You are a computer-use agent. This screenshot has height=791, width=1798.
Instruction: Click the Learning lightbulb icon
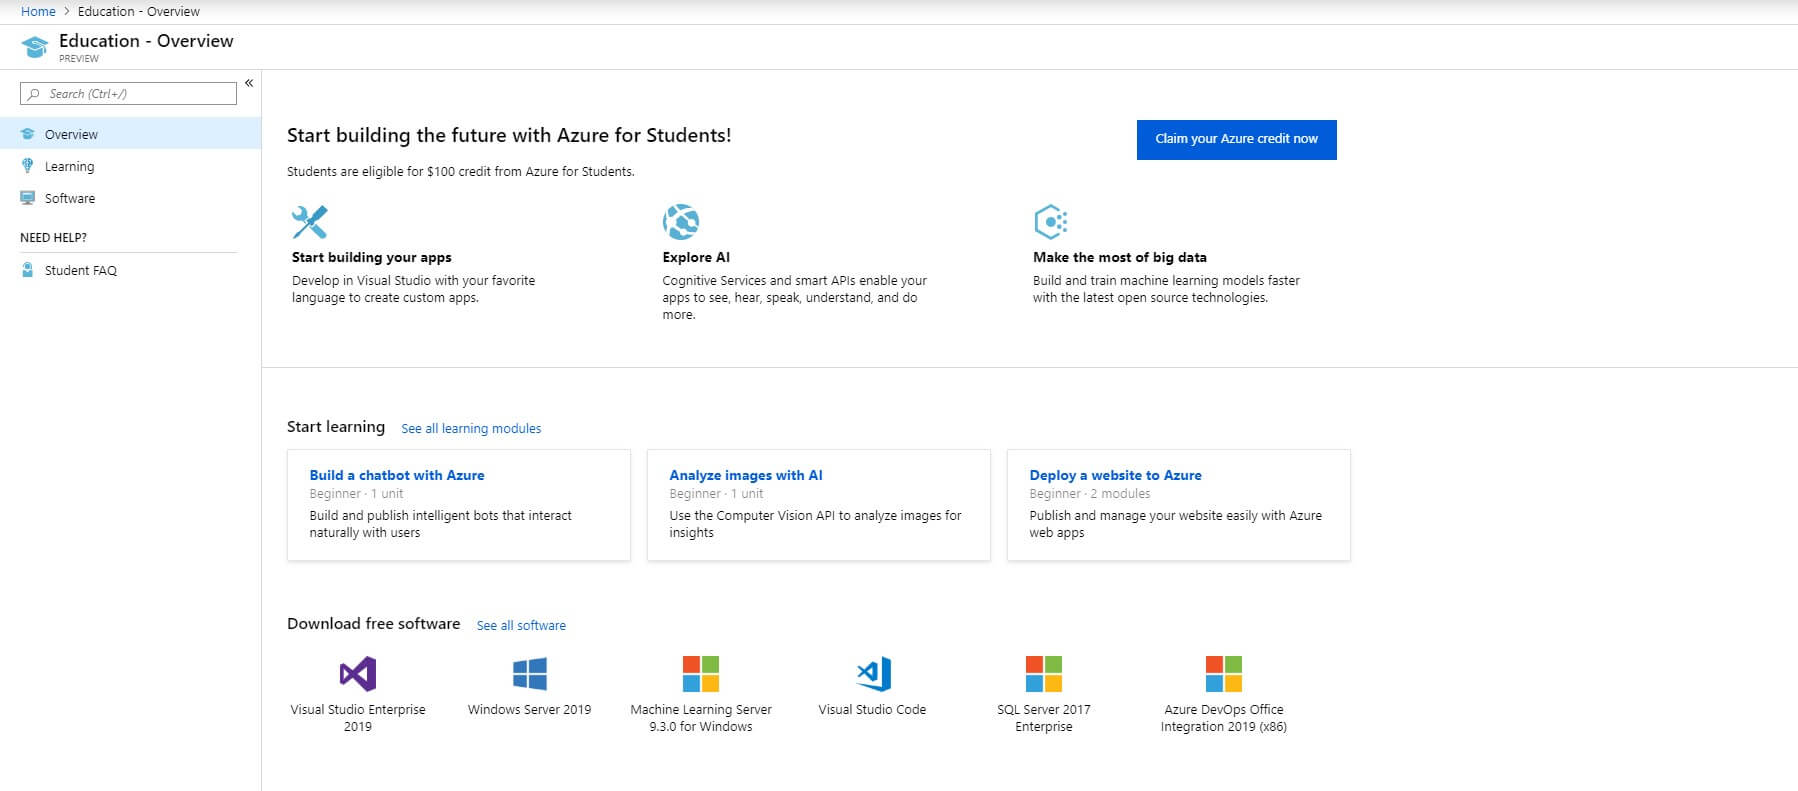[x=28, y=166]
